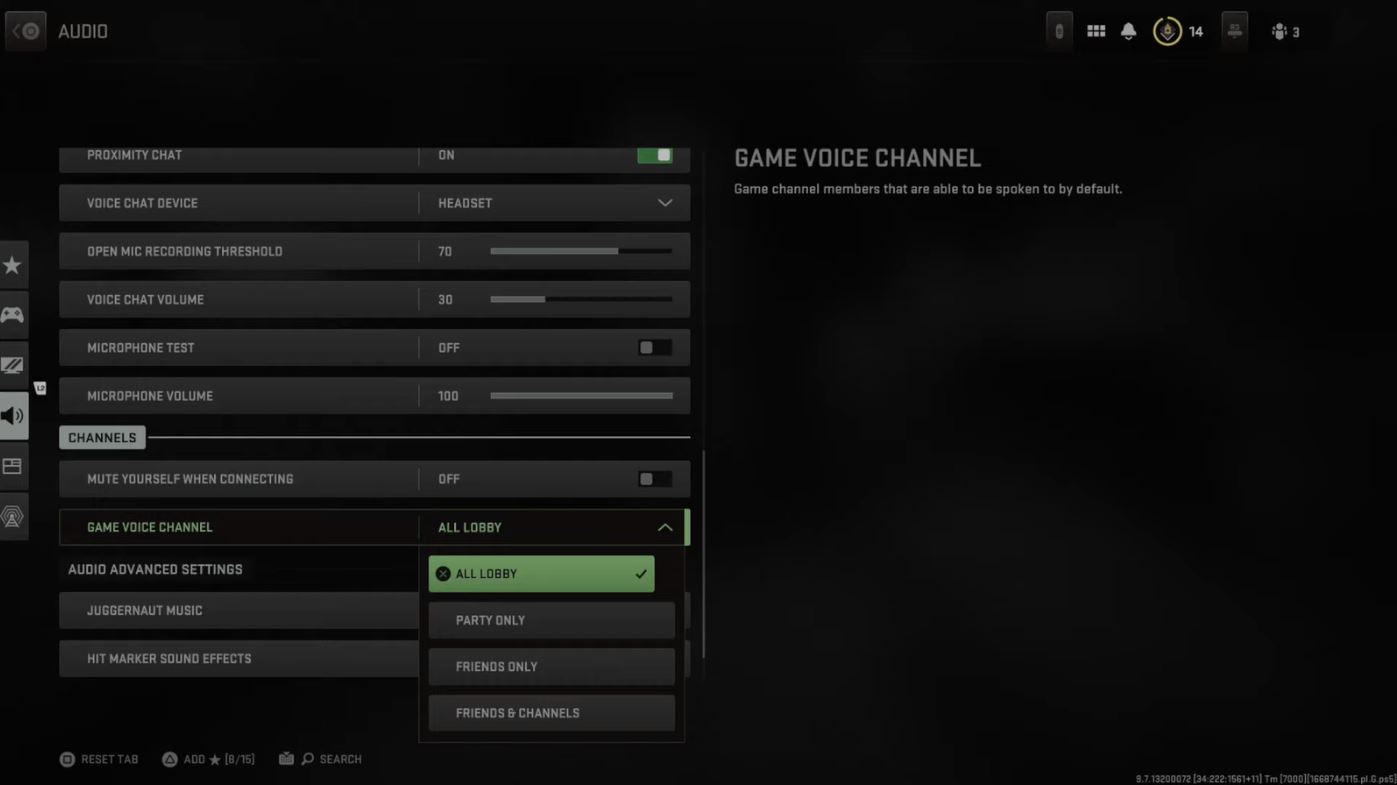1397x785 pixels.
Task: Open the Account & Network tab icon
Action: coord(13,516)
